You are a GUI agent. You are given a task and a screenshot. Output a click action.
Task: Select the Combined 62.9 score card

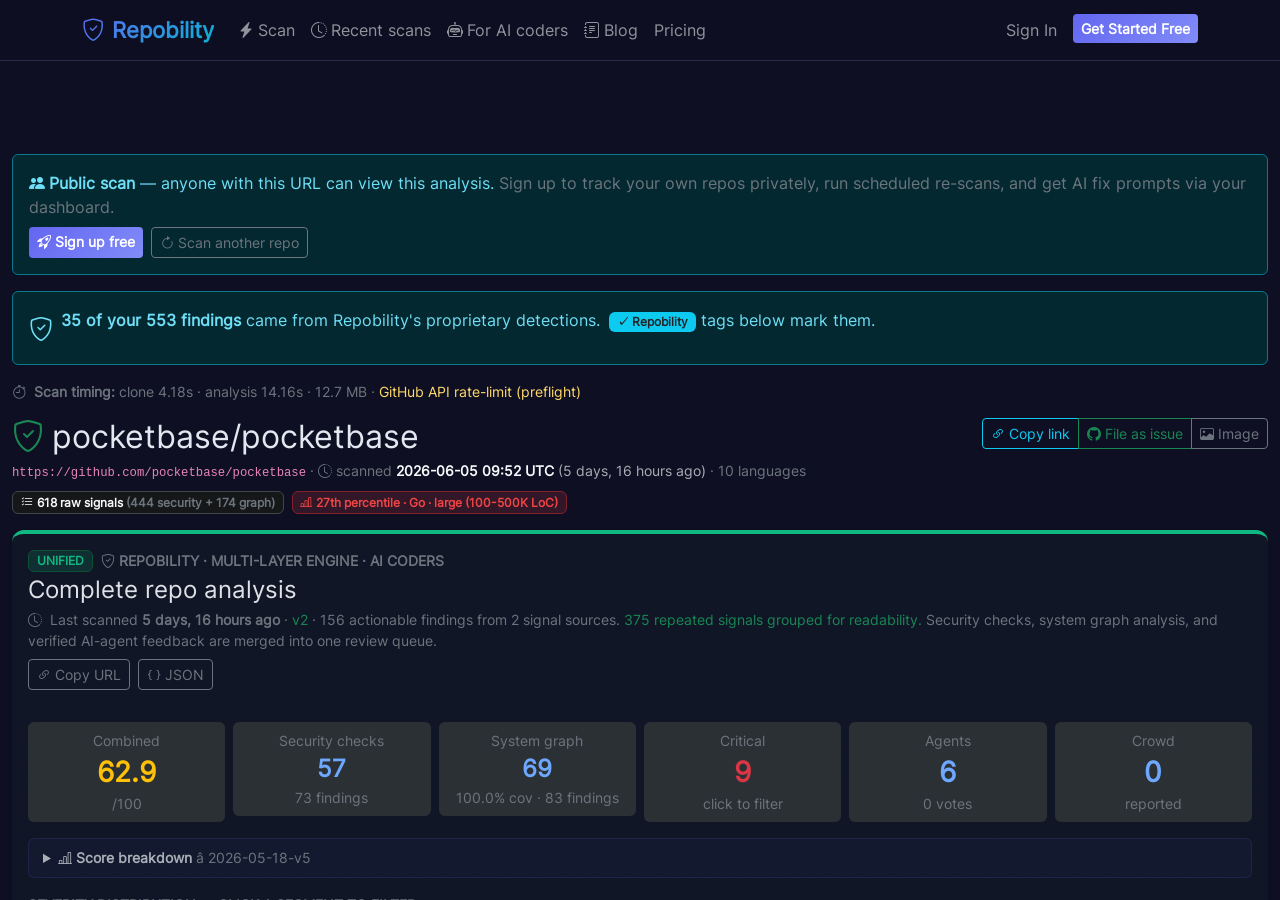click(126, 772)
